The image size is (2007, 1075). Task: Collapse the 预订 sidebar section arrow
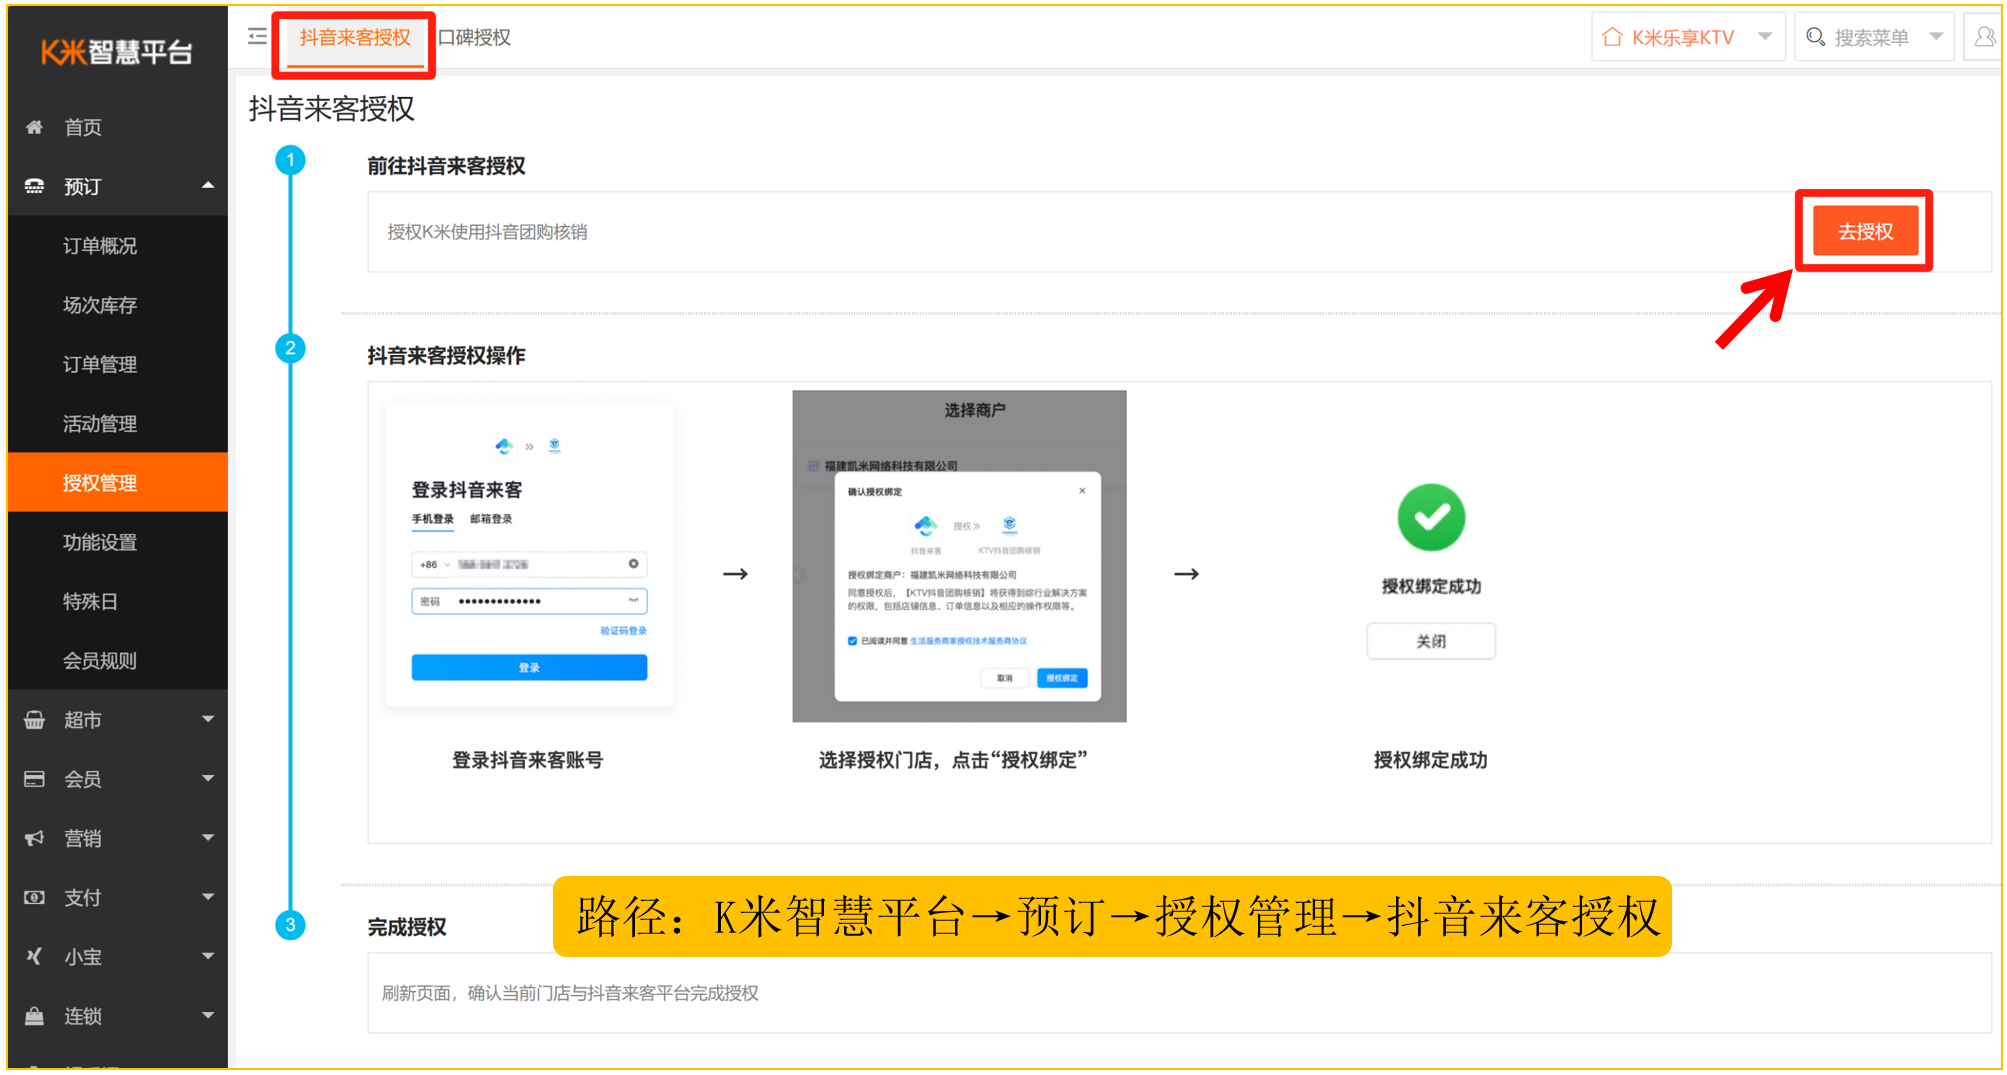coord(208,185)
